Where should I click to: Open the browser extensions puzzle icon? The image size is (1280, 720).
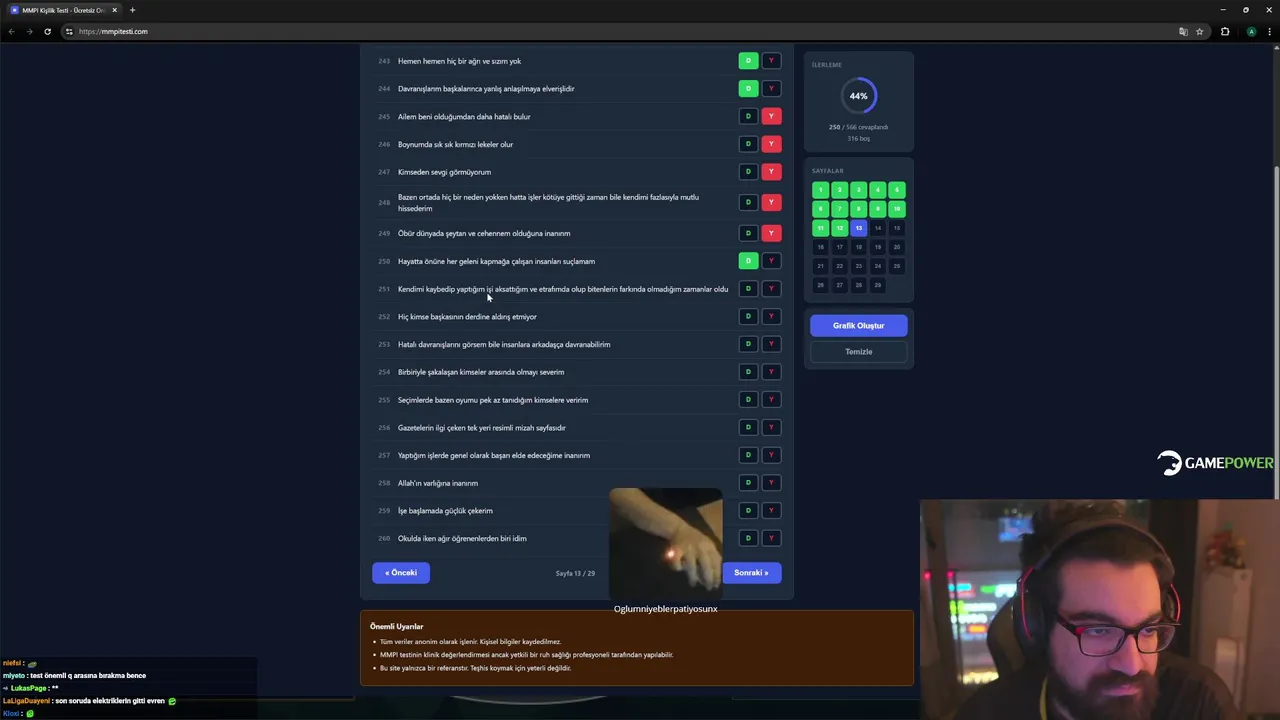(1225, 31)
